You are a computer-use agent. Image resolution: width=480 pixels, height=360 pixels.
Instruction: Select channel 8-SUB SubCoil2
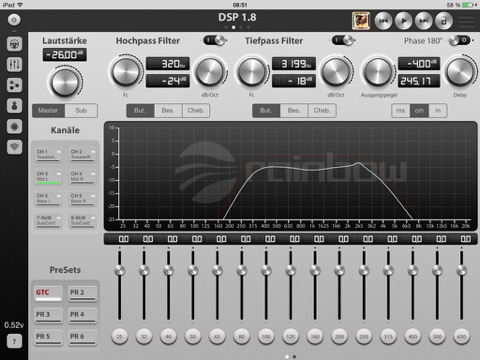[x=82, y=221]
